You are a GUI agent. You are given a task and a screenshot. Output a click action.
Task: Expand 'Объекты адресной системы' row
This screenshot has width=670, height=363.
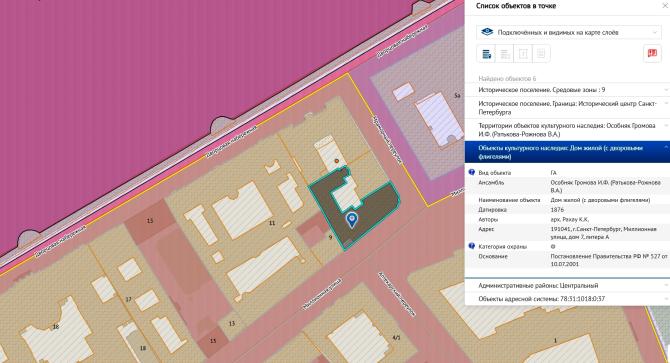point(567,299)
